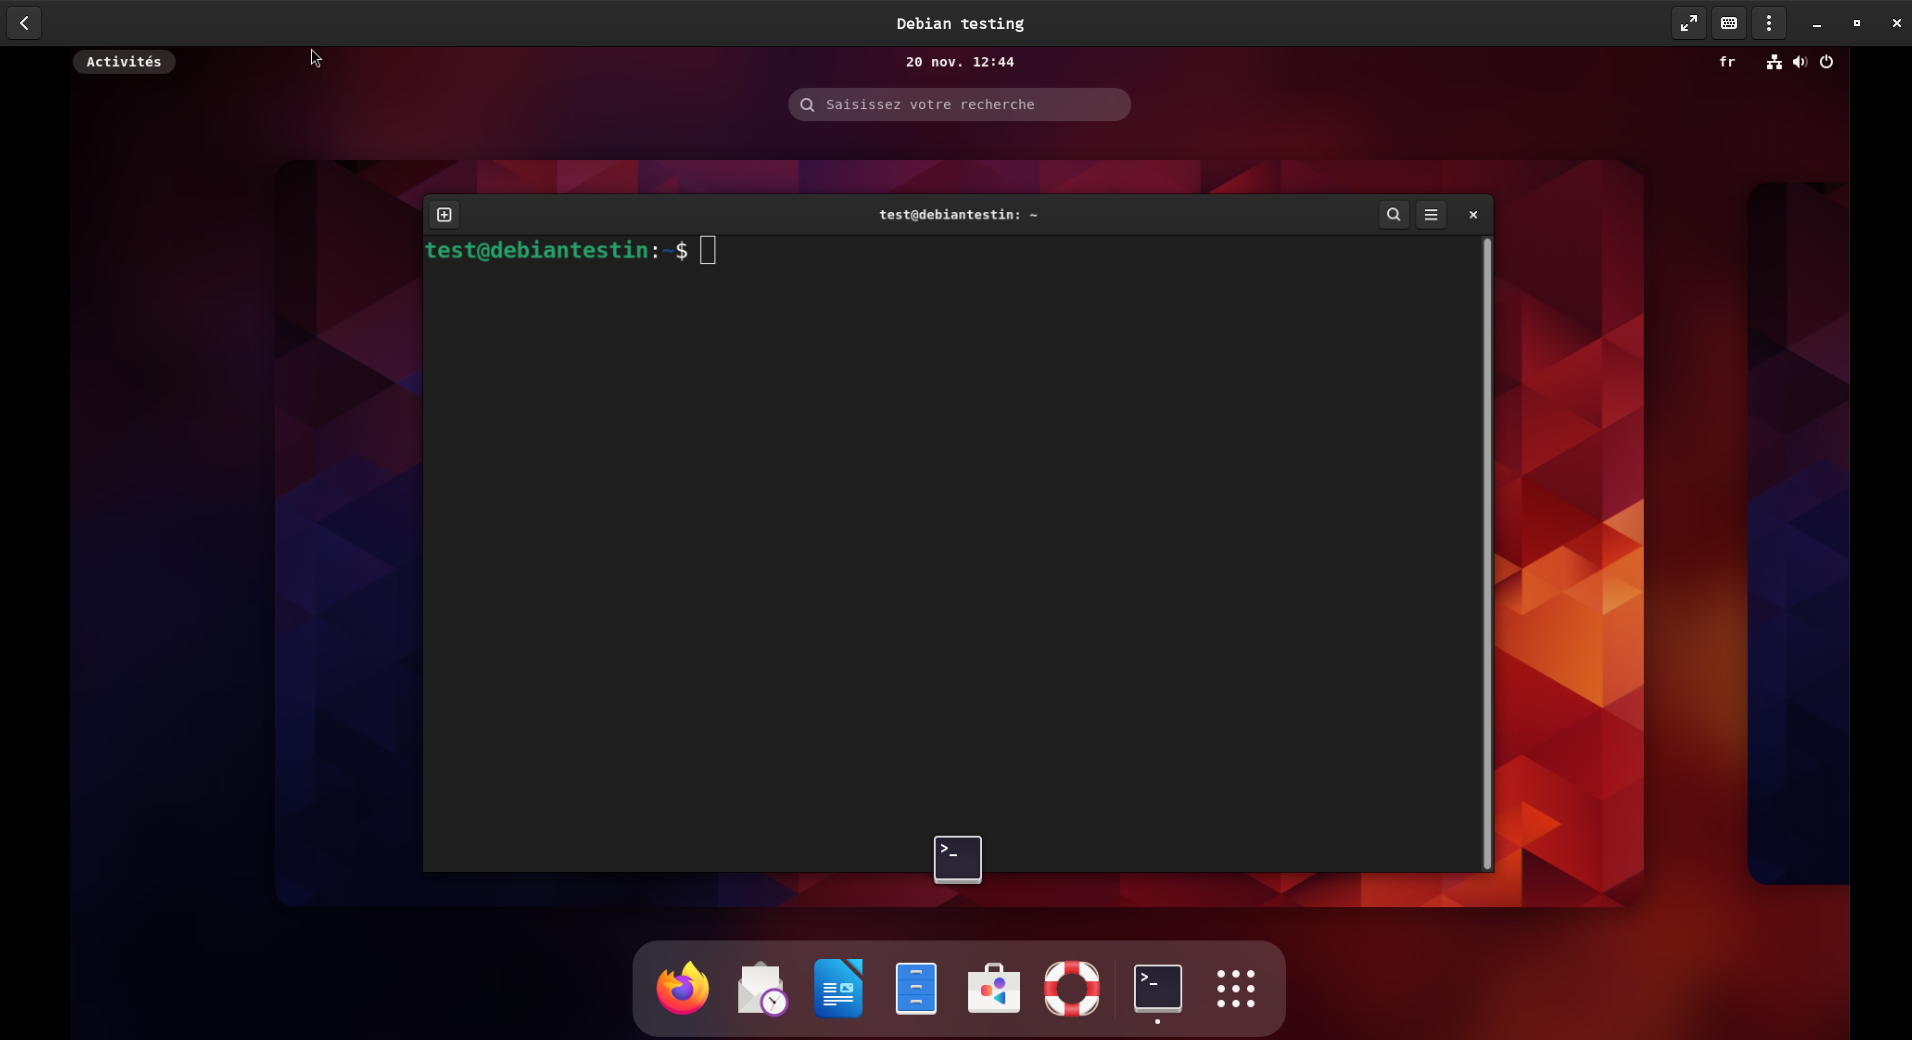
Task: Open Firefox from the dock
Action: [x=683, y=989]
